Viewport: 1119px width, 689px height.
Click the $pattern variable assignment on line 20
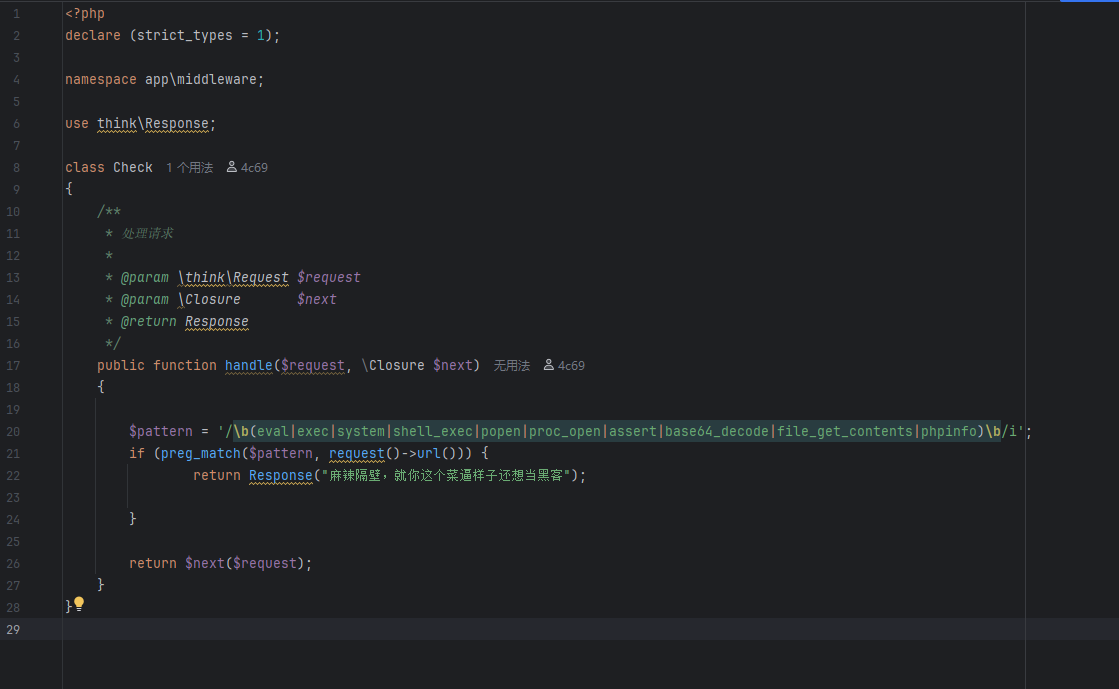(x=160, y=432)
